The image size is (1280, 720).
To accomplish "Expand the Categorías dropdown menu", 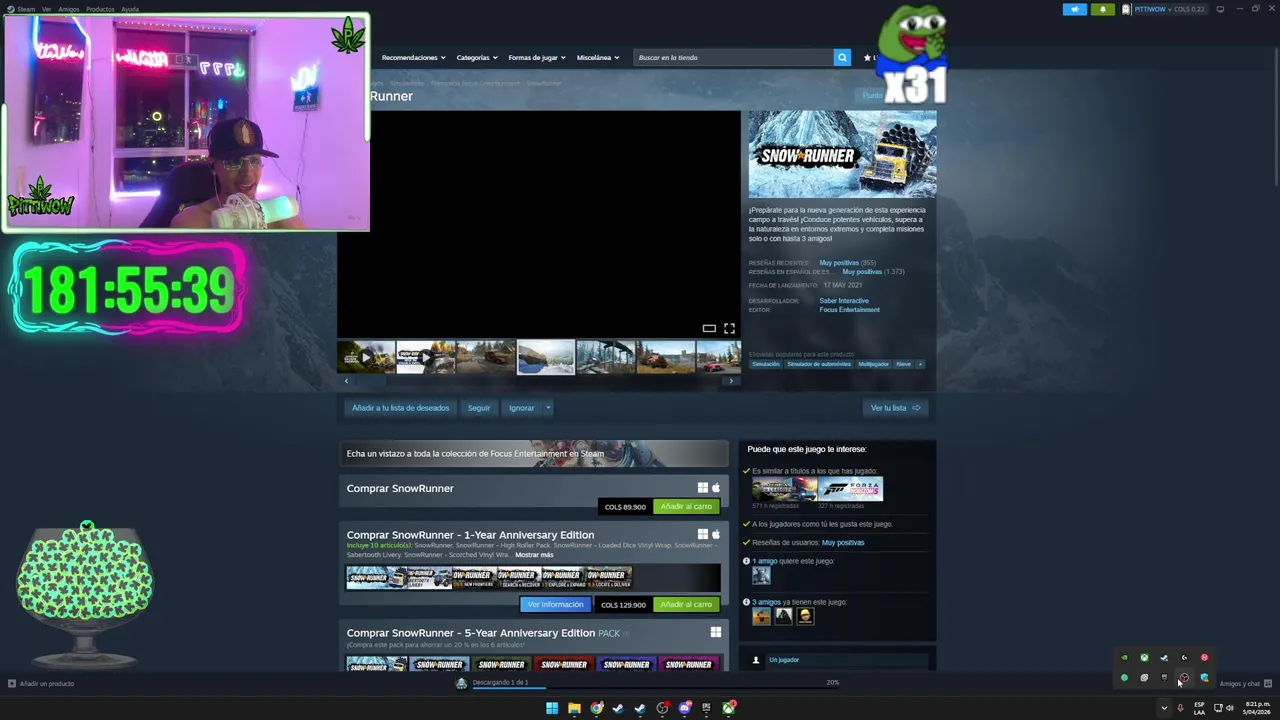I will (x=477, y=58).
